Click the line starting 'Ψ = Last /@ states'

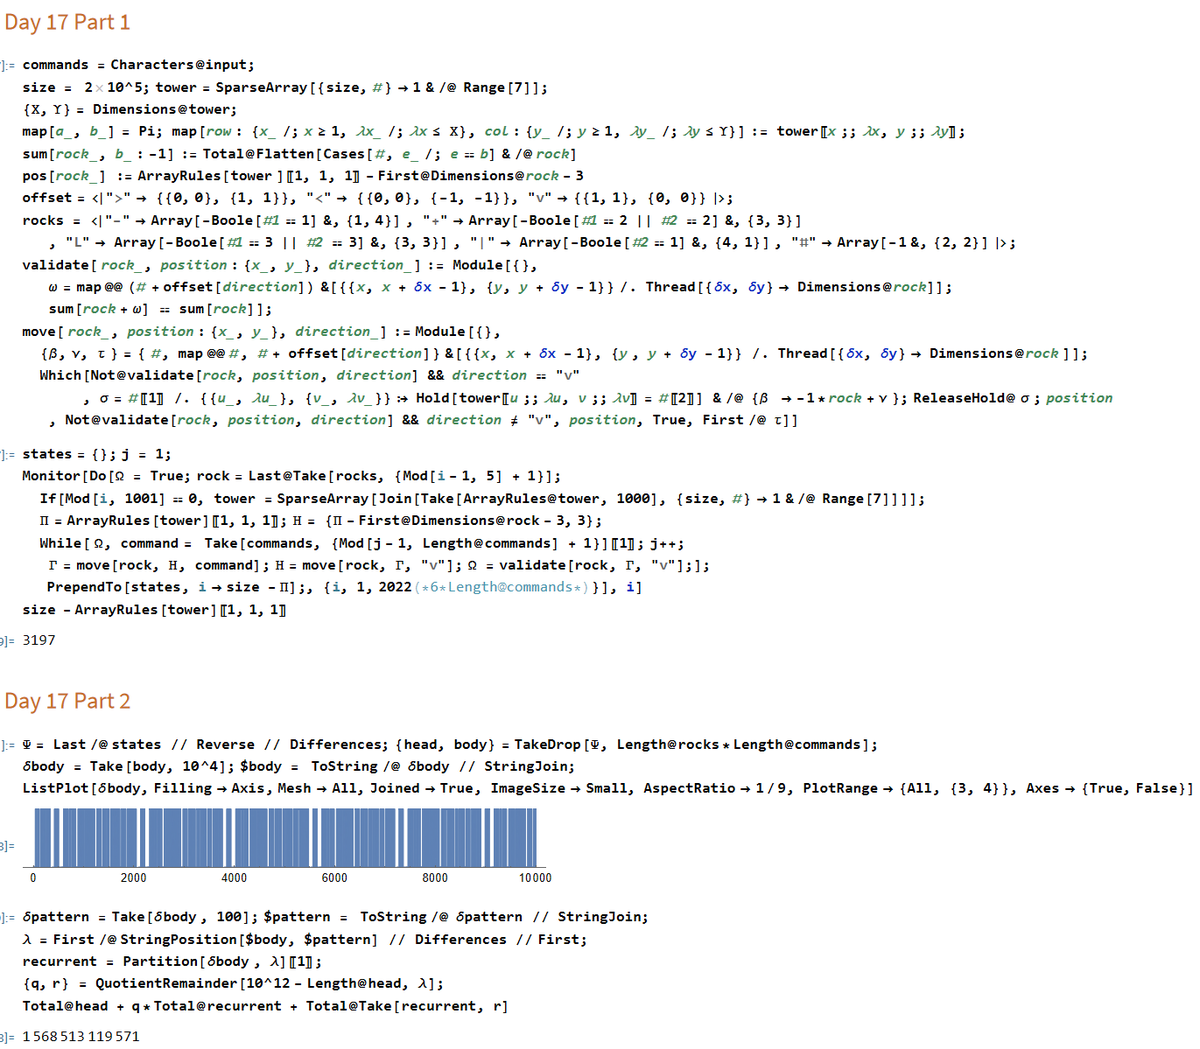(x=450, y=744)
